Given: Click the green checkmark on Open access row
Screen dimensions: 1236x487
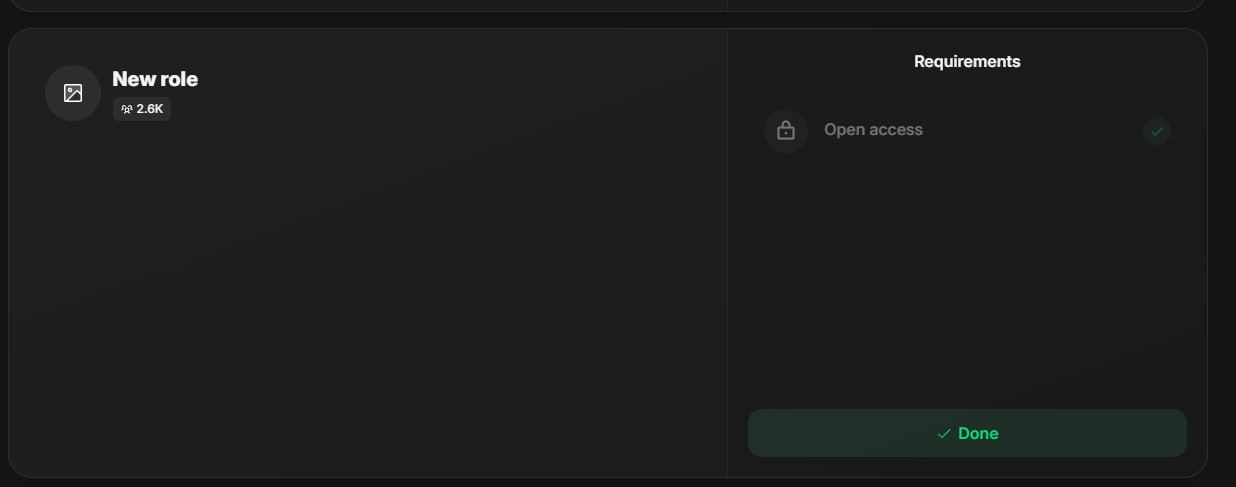Looking at the screenshot, I should (1157, 131).
